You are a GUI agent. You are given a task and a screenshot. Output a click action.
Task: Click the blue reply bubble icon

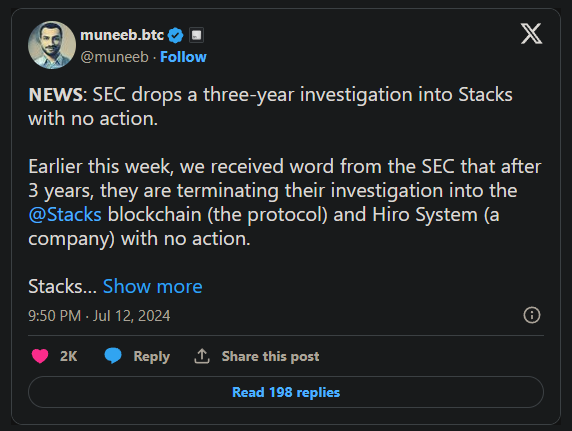113,356
